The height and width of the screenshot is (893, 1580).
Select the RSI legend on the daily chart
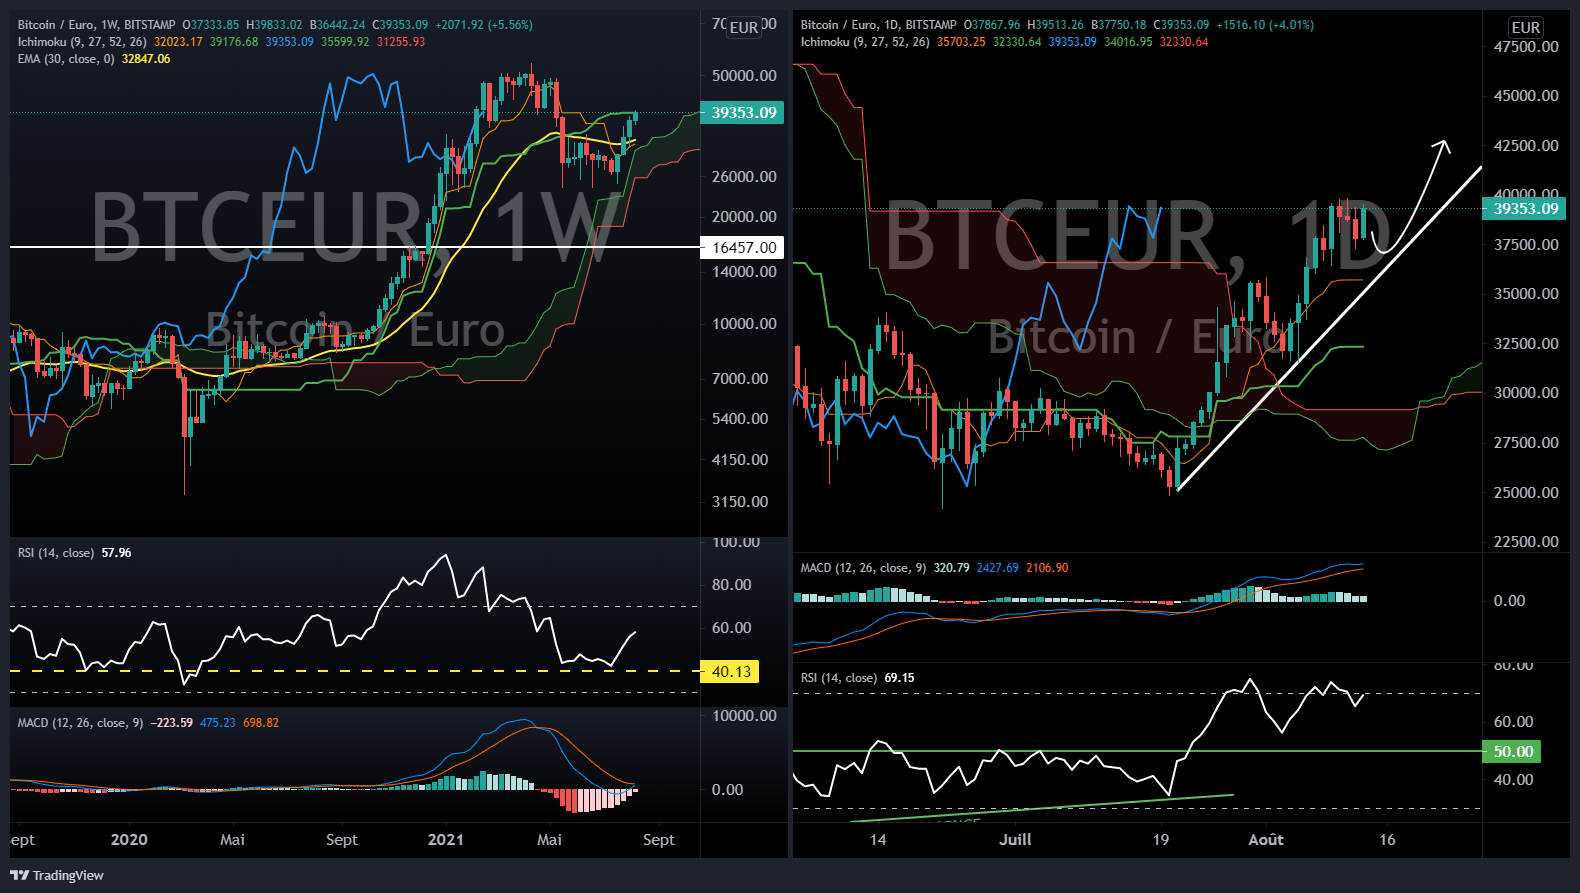tap(839, 678)
